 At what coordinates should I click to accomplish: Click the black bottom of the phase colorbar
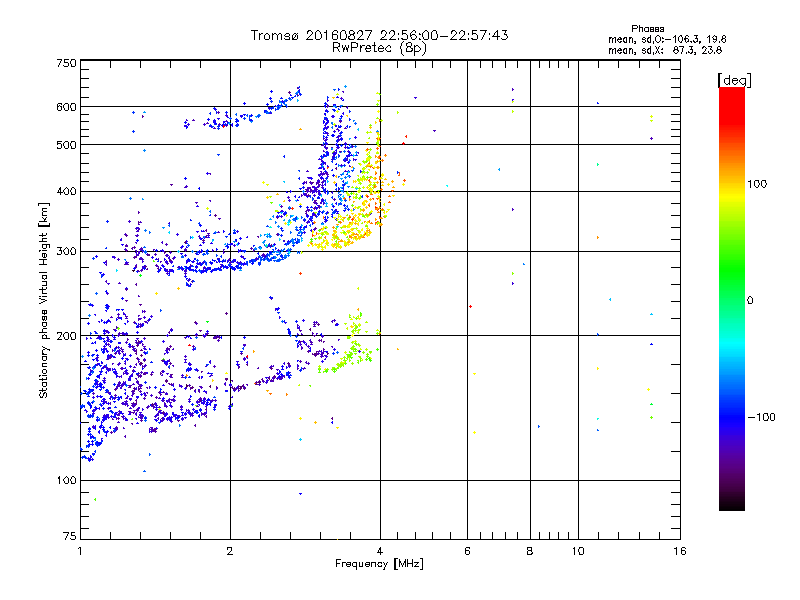[732, 503]
